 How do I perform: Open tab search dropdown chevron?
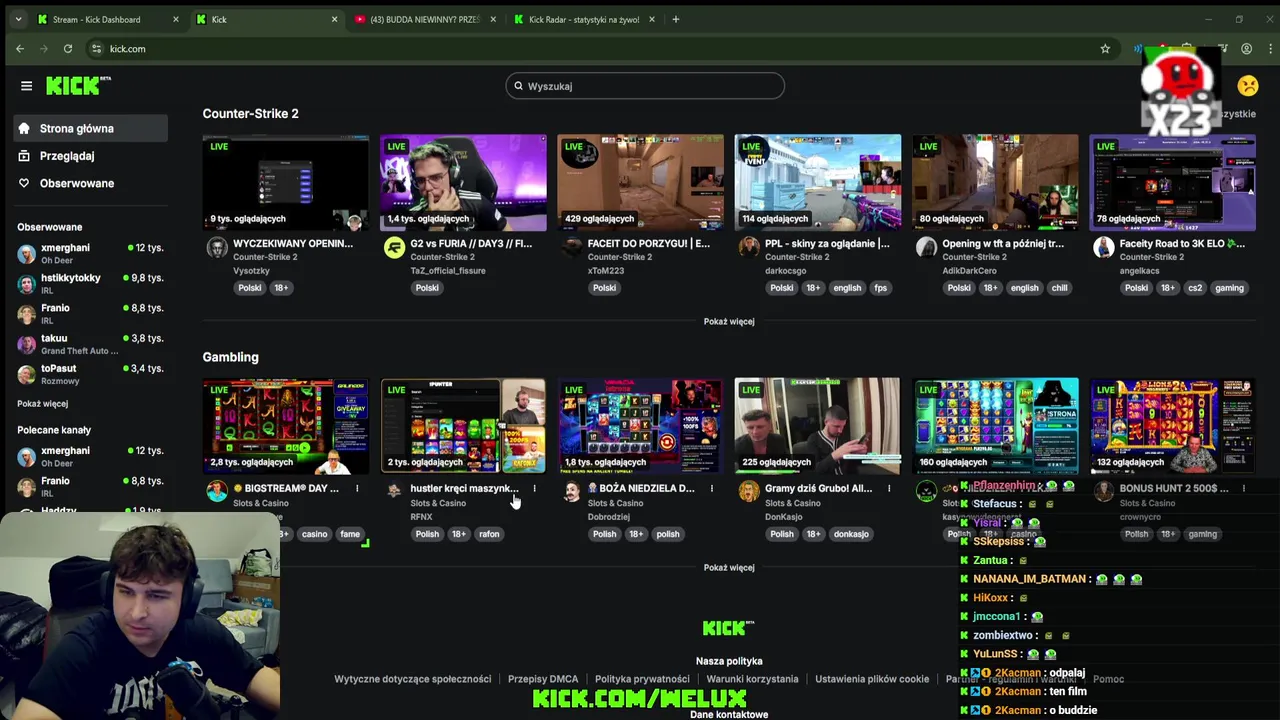coord(18,19)
